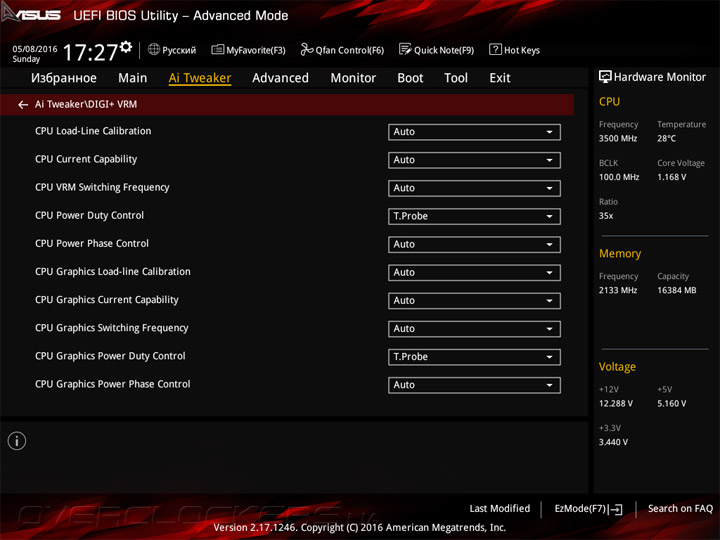Click the 35x ratio value
Image resolution: width=720 pixels, height=540 pixels.
(606, 215)
